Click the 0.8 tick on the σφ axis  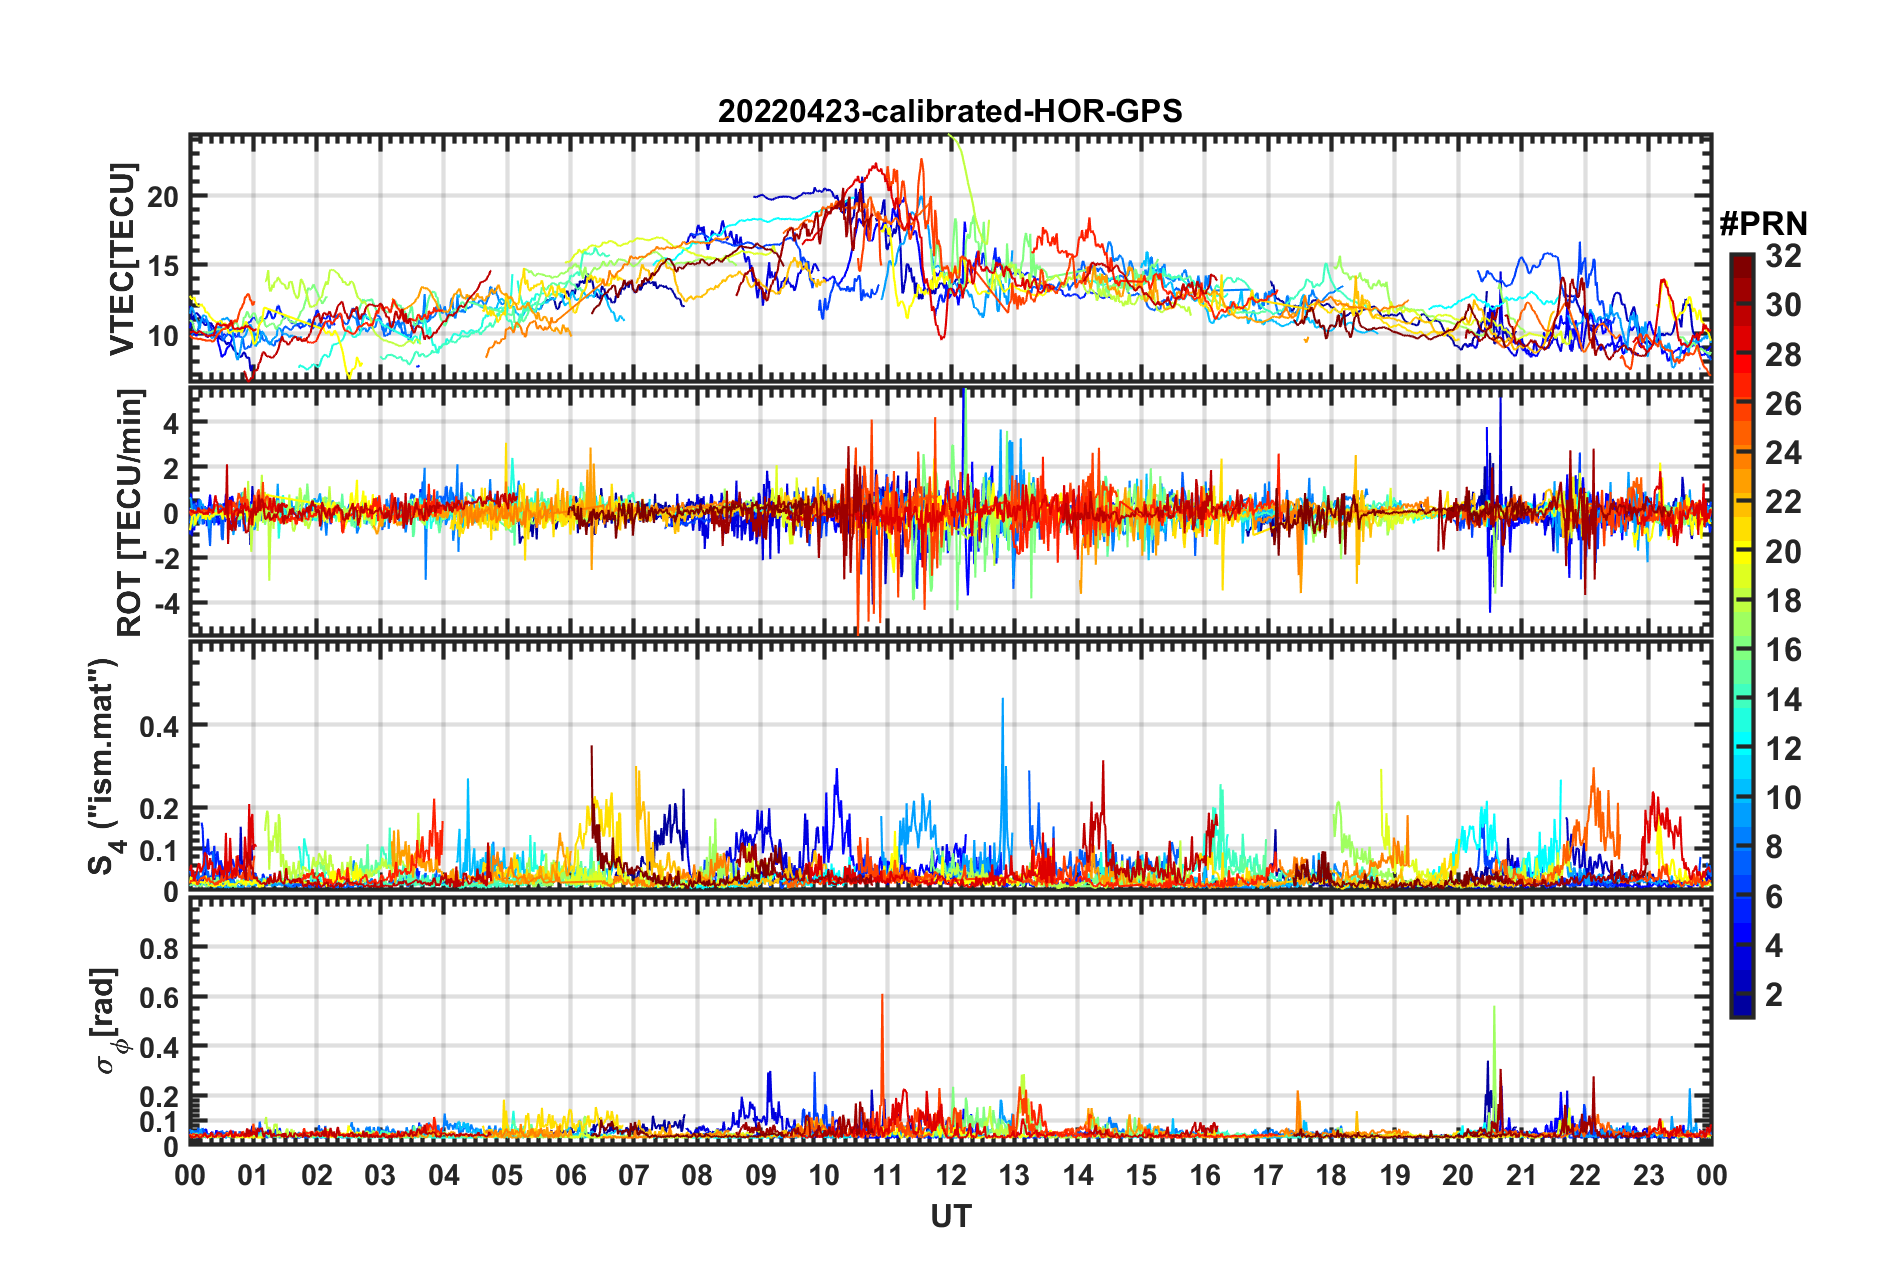(x=159, y=948)
